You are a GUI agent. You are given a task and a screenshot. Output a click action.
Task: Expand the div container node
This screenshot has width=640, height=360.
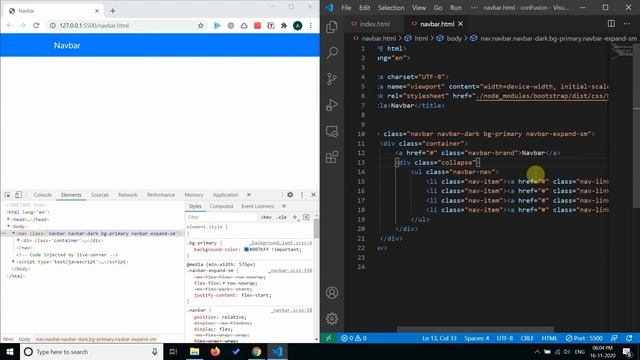[x=18, y=240]
